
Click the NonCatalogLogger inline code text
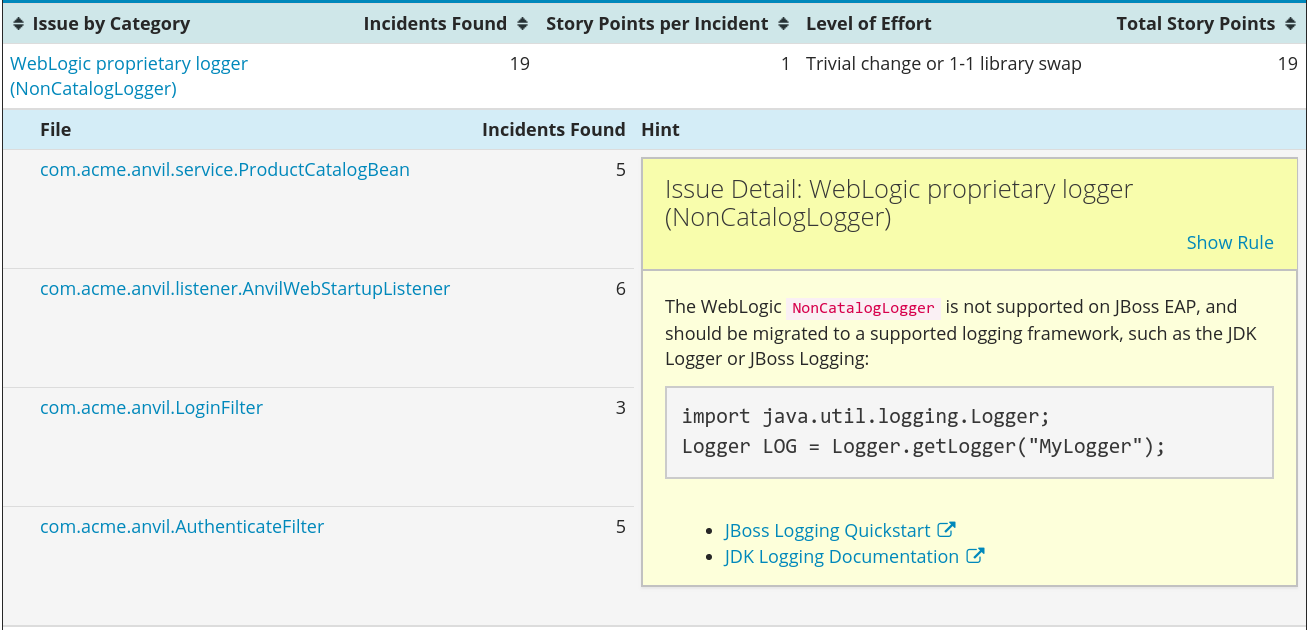864,308
